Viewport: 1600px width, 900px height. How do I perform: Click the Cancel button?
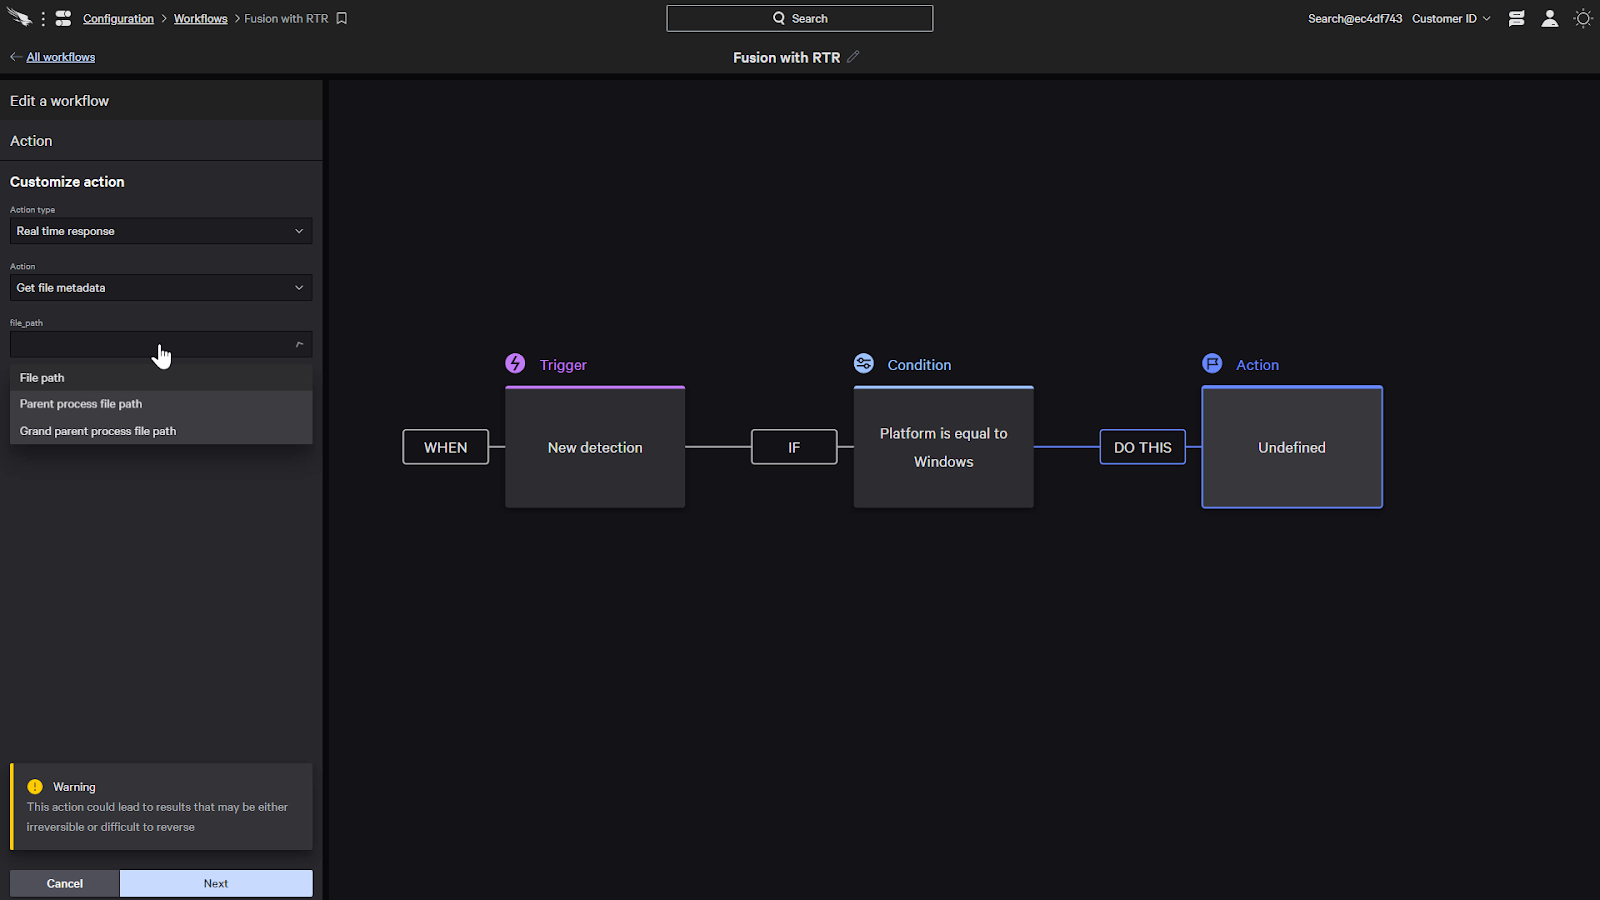65,883
